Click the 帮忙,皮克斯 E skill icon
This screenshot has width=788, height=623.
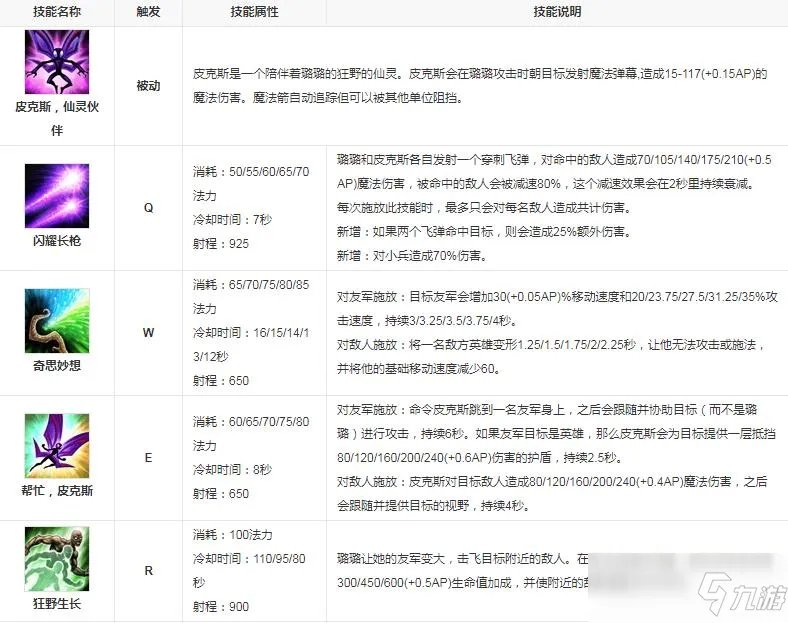pos(57,446)
